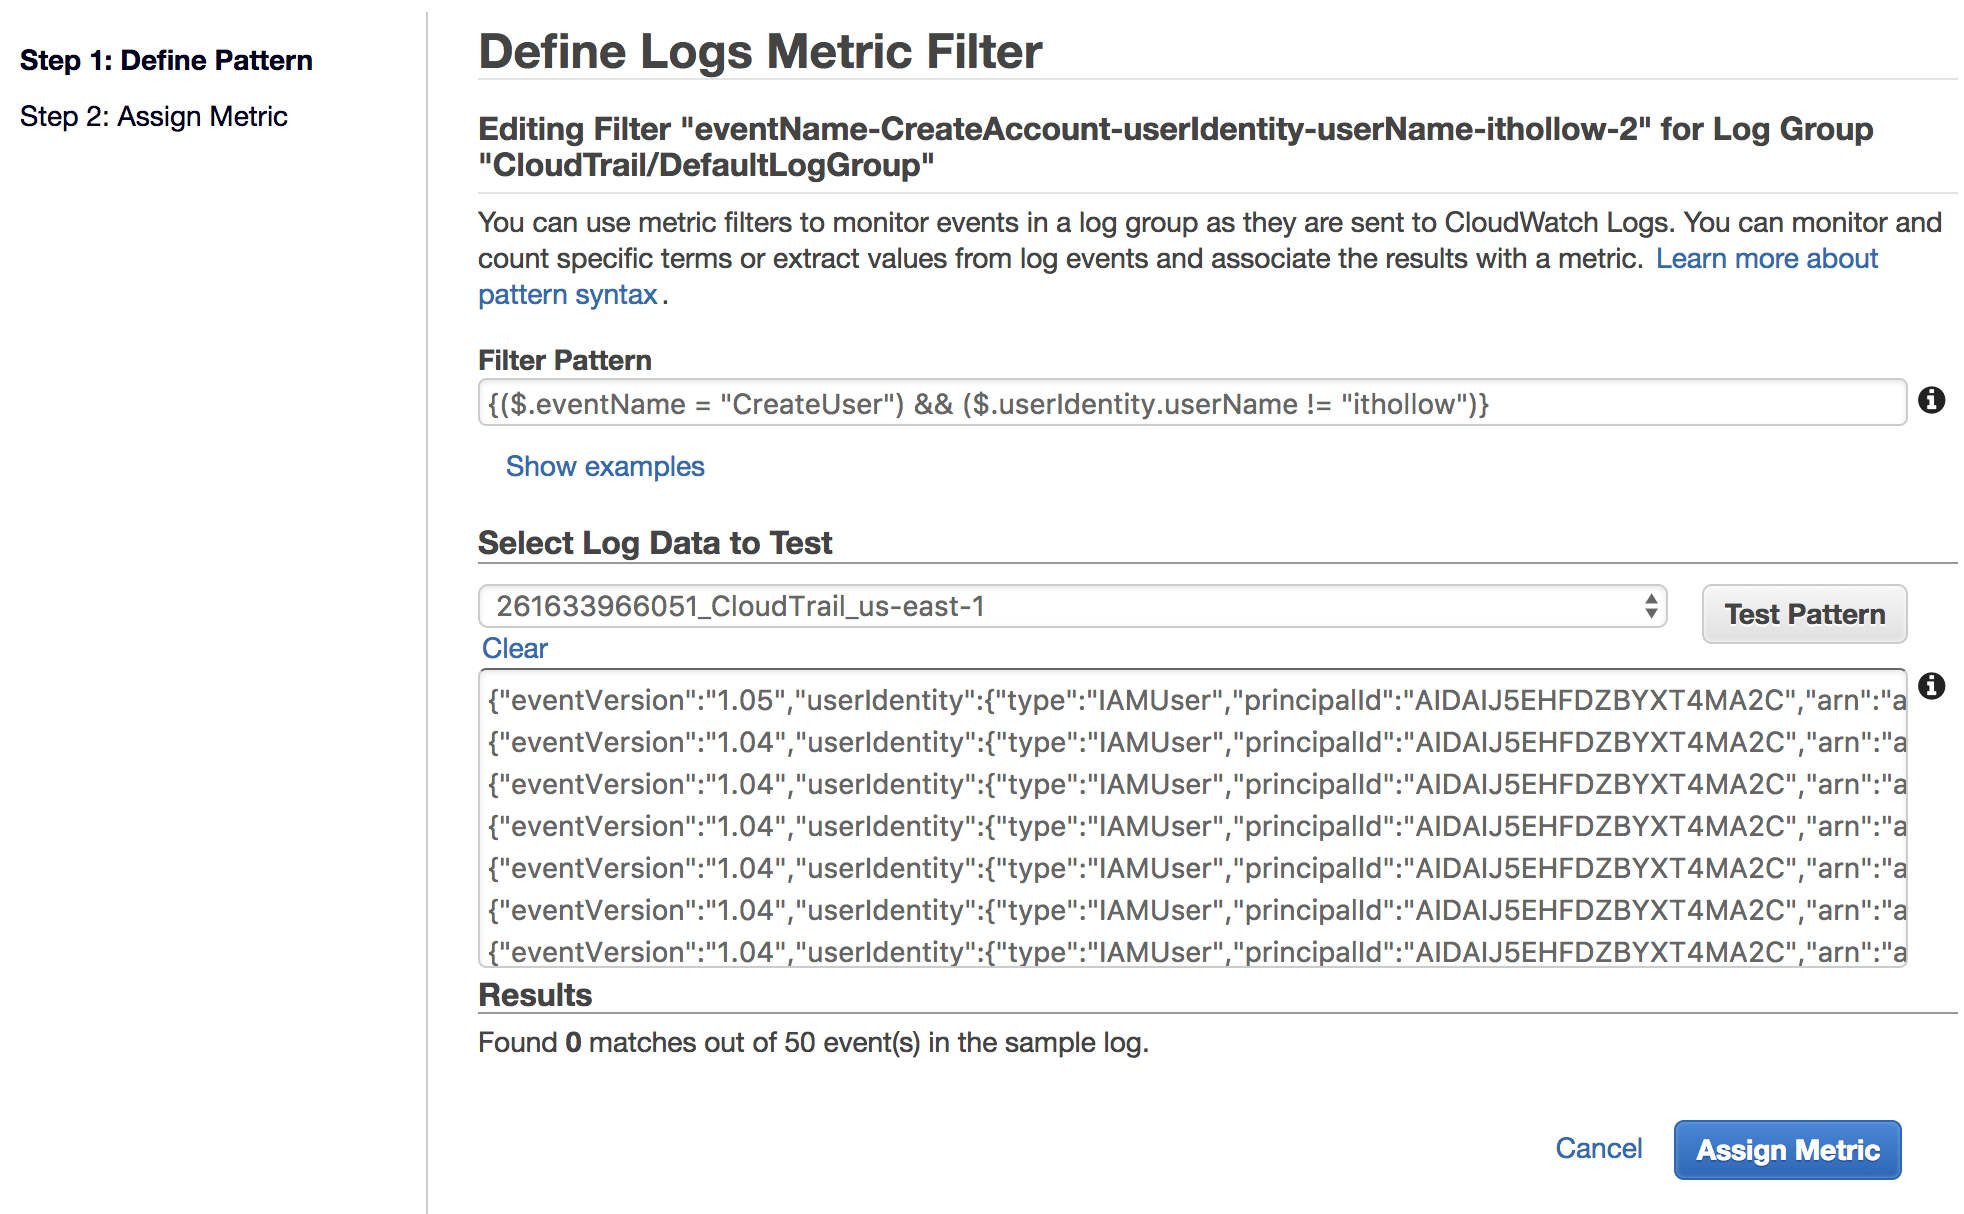Viewport: 1964px width, 1214px height.
Task: Click Clear link above log data
Action: pyautogui.click(x=514, y=649)
